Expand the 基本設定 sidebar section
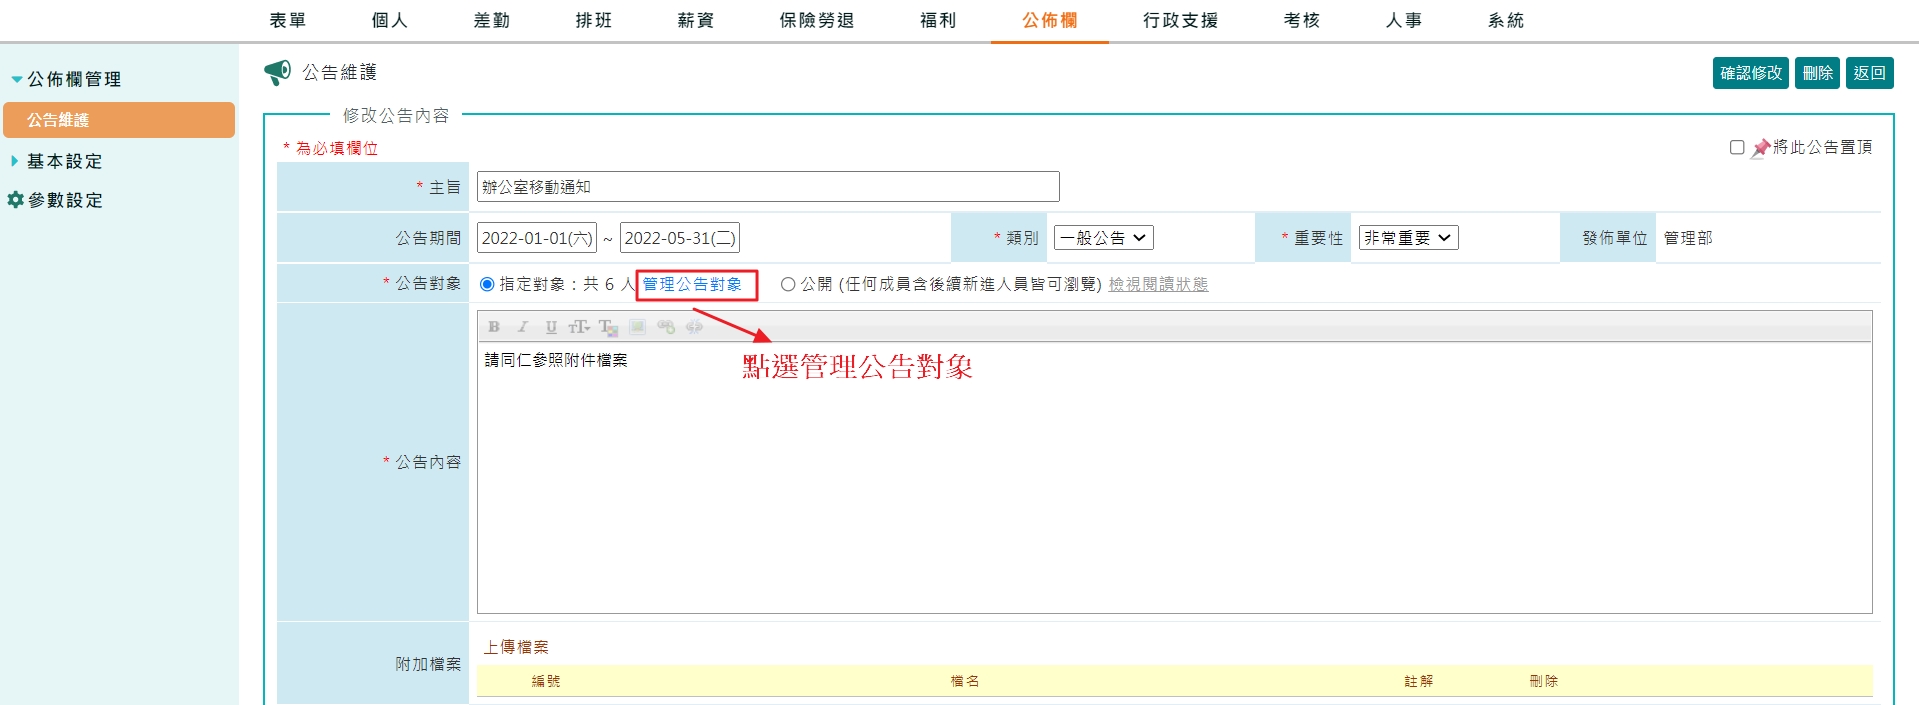1919x705 pixels. 57,161
